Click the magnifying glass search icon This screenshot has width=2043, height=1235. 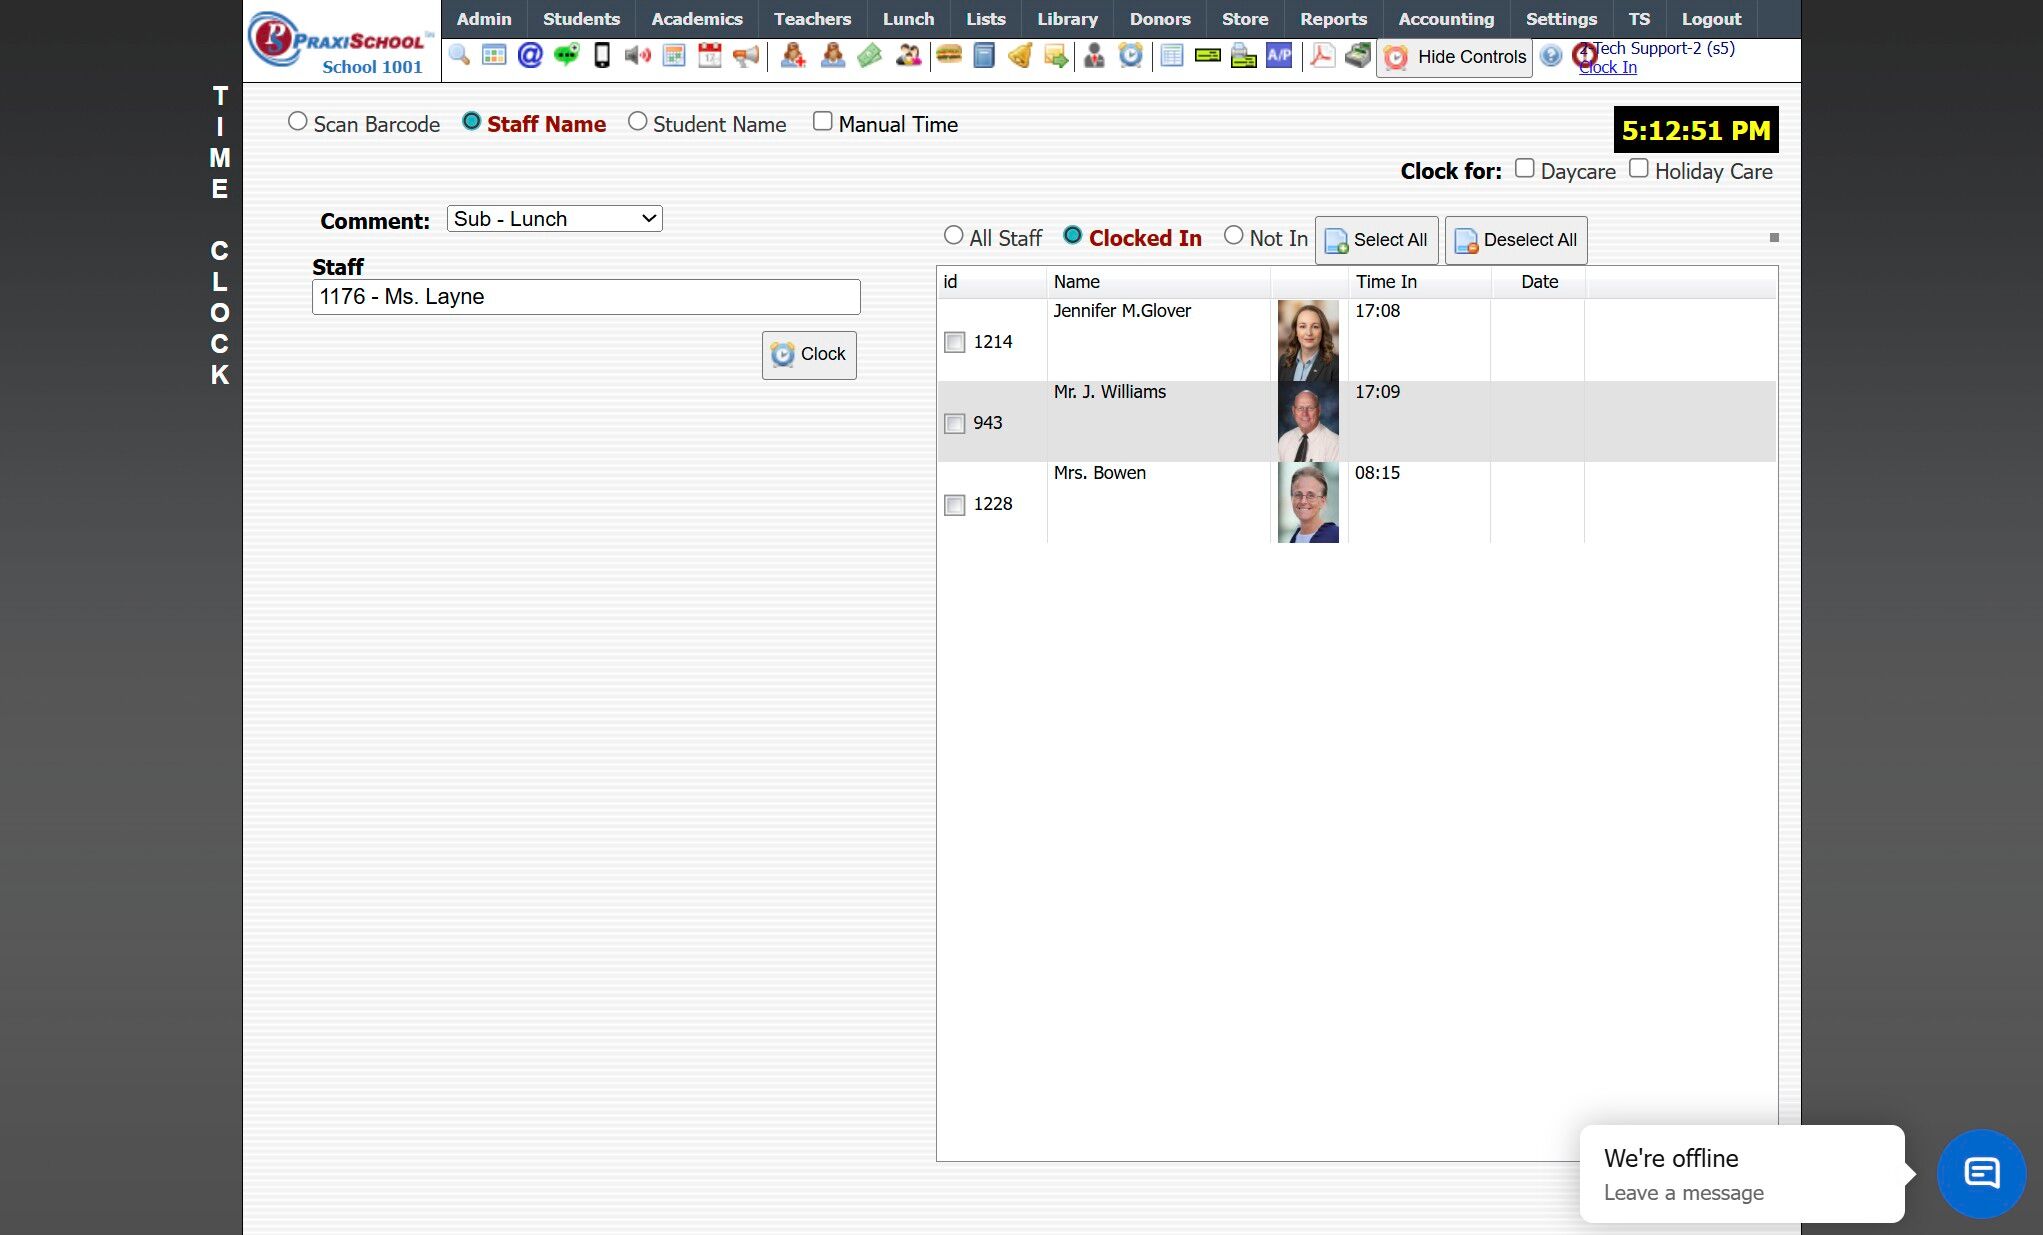pos(459,55)
